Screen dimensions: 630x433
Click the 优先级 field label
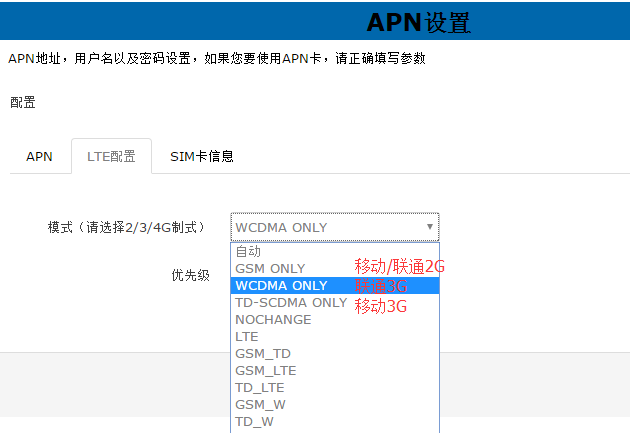[x=190, y=275]
